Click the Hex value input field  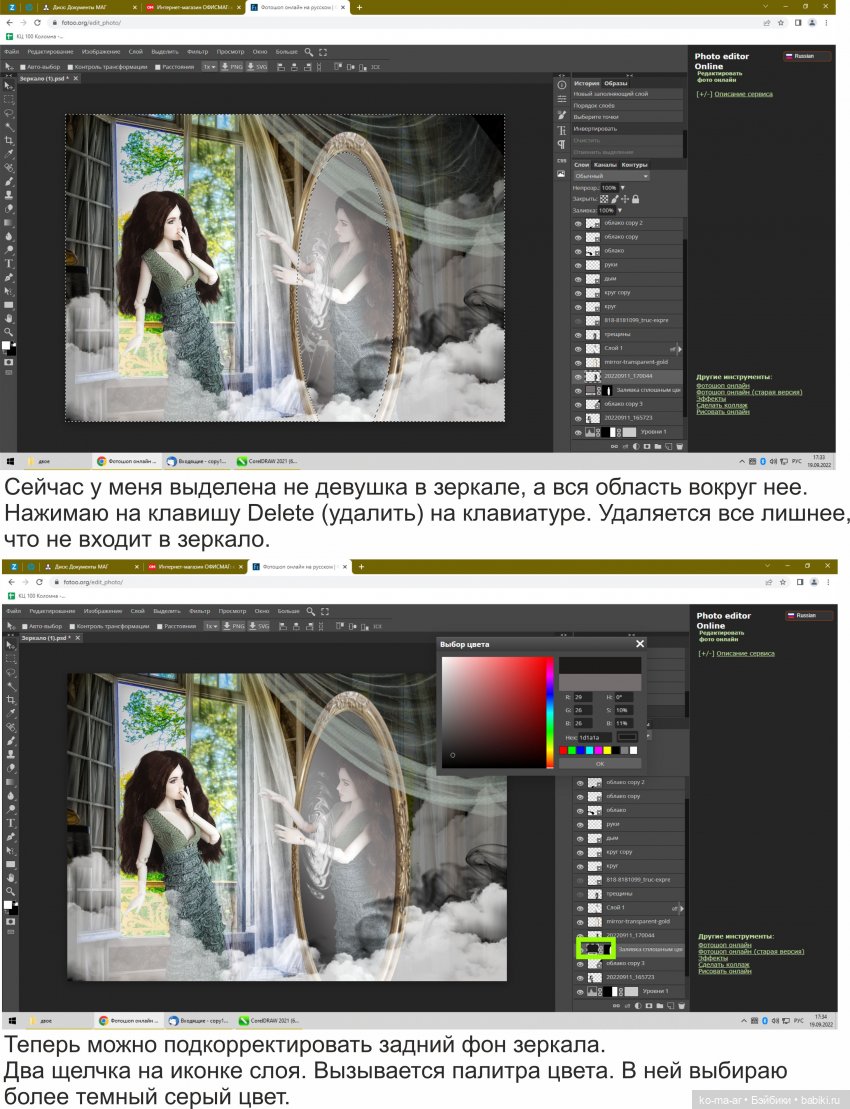point(593,737)
